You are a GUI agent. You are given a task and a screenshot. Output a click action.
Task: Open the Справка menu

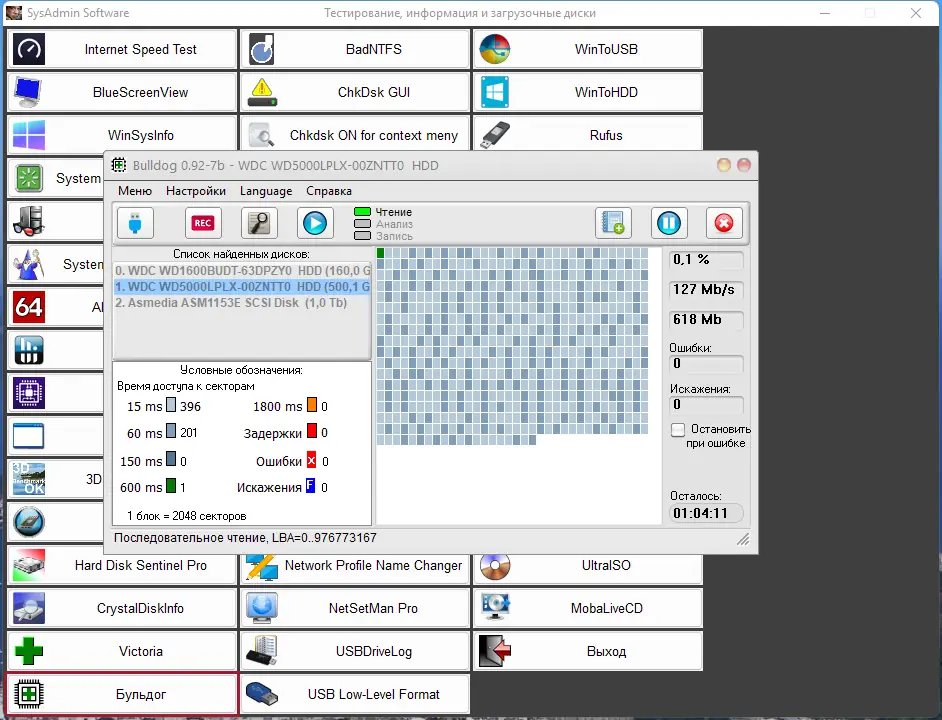coord(329,191)
